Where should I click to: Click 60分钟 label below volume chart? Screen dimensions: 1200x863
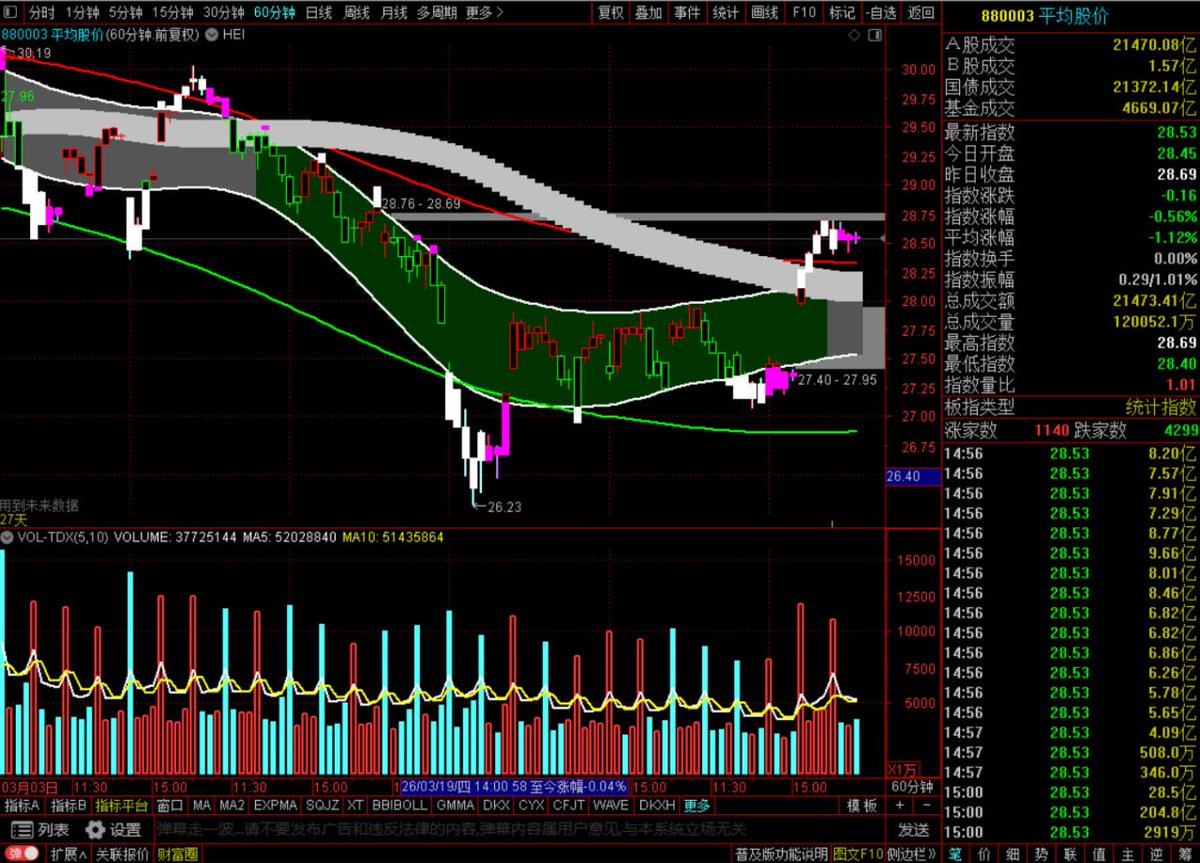912,786
